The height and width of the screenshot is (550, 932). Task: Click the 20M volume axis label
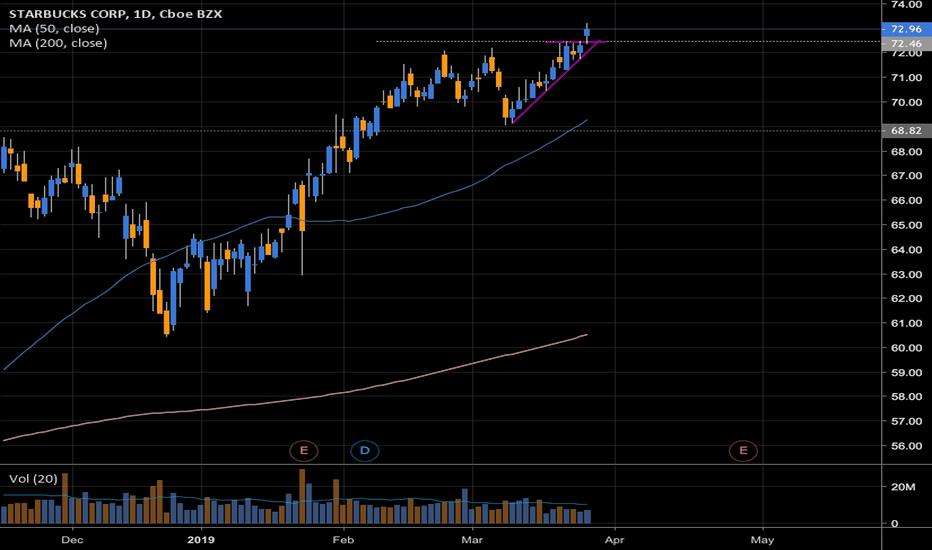click(x=903, y=486)
